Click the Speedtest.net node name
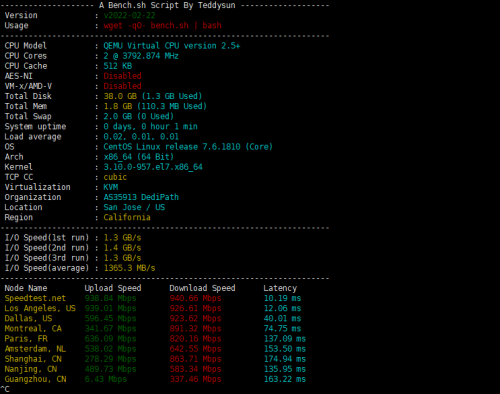Viewport: 500px width, 394px height. tap(35, 298)
